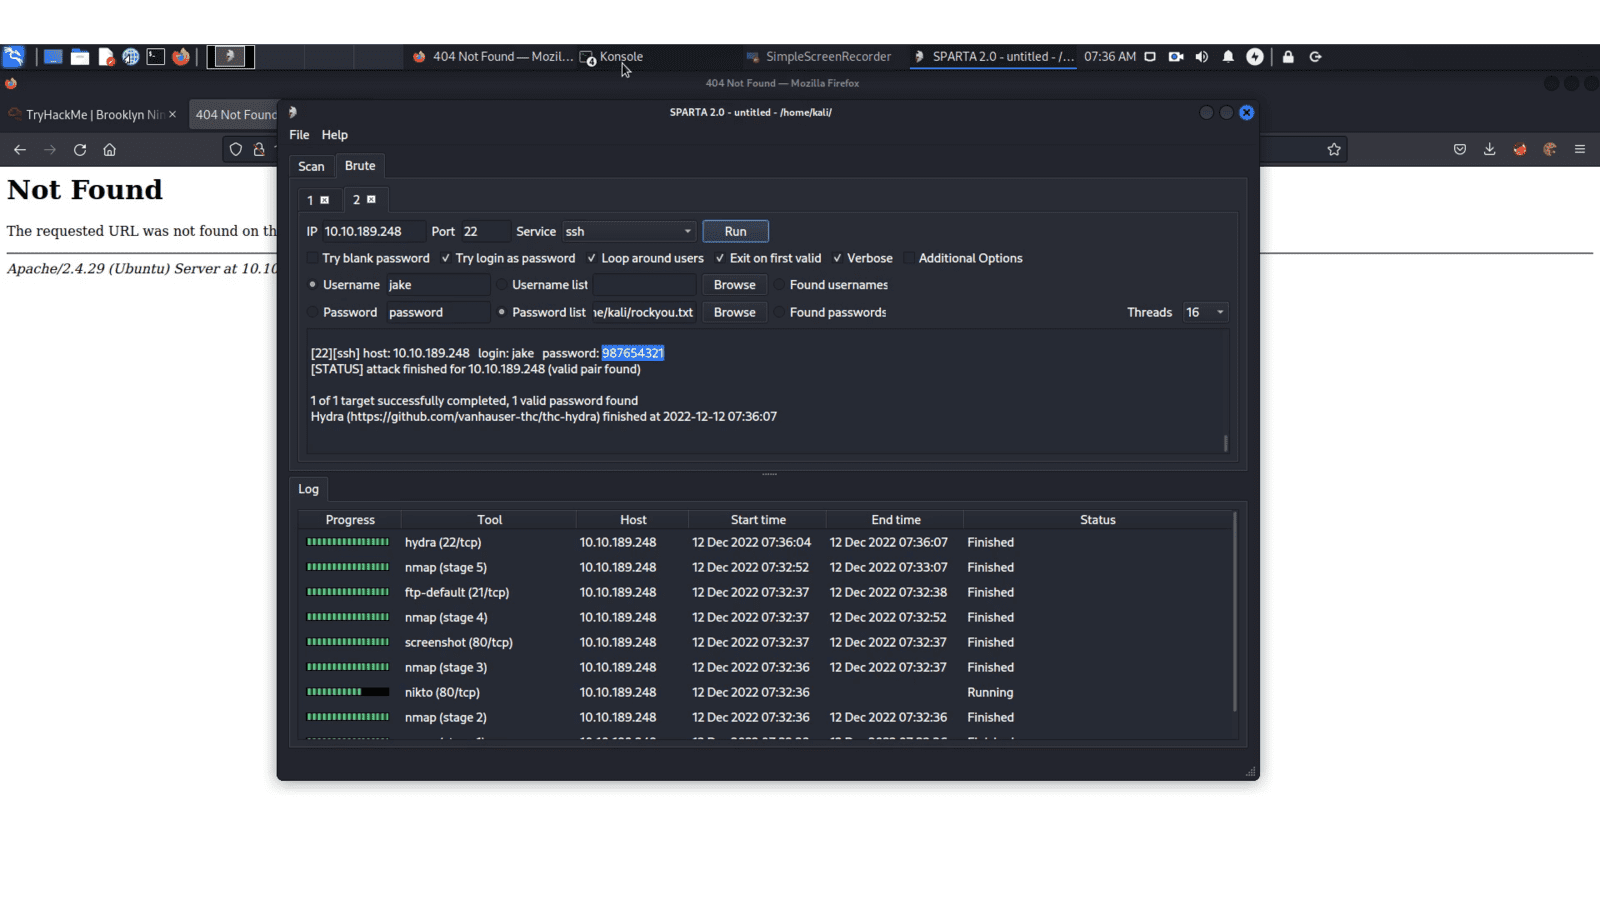Bookmark this page with the star icon
1600x900 pixels.
pos(1334,150)
